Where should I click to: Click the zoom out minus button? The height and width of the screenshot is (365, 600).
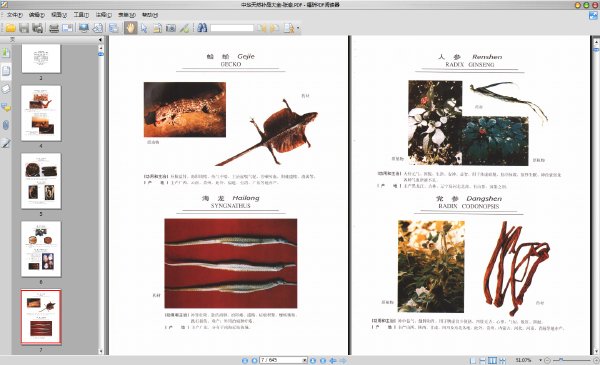(547, 360)
